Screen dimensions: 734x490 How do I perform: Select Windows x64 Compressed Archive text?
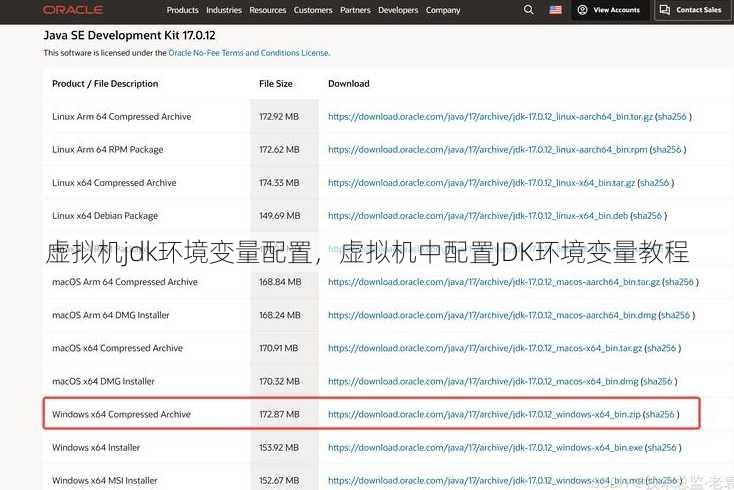coord(122,414)
